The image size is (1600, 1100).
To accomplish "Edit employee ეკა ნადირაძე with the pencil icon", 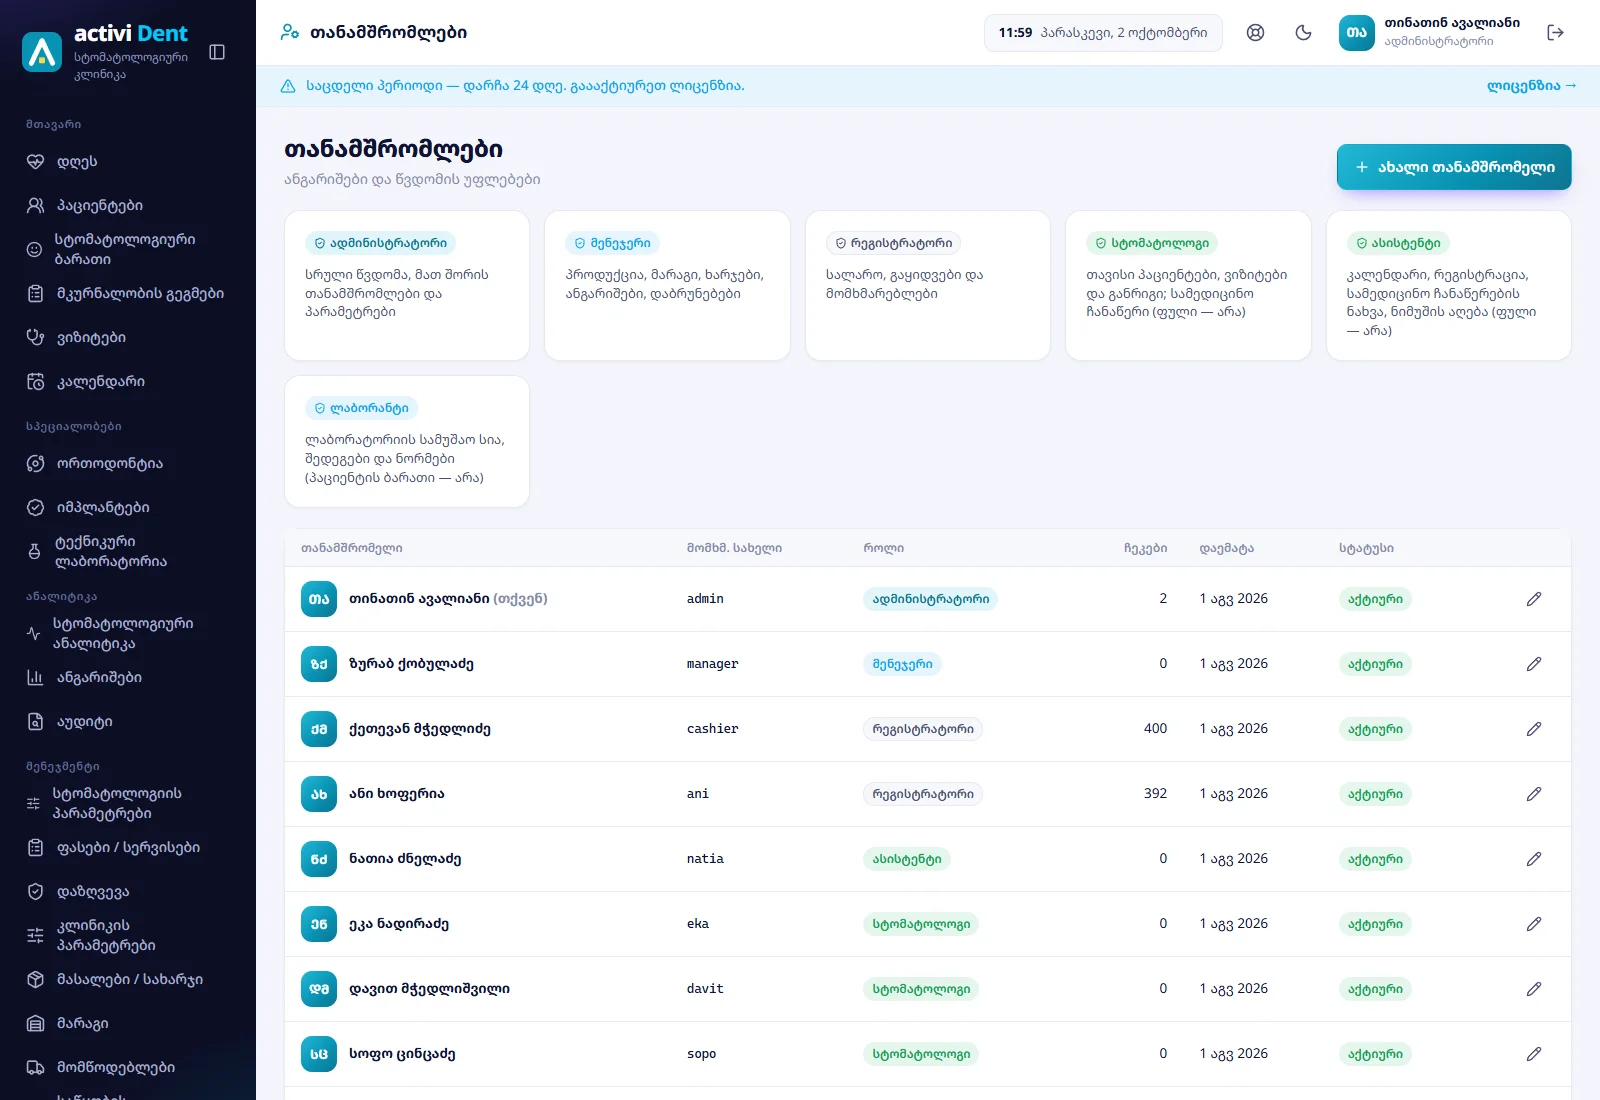I will (1534, 924).
